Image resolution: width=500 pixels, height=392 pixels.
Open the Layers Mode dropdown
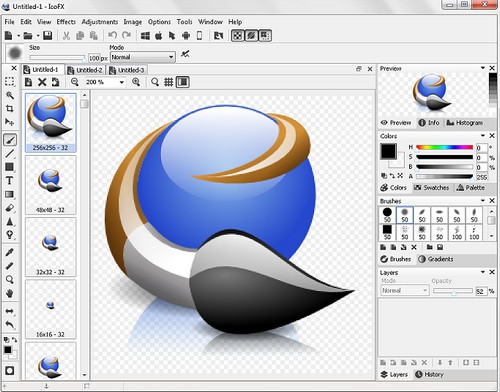pos(404,291)
